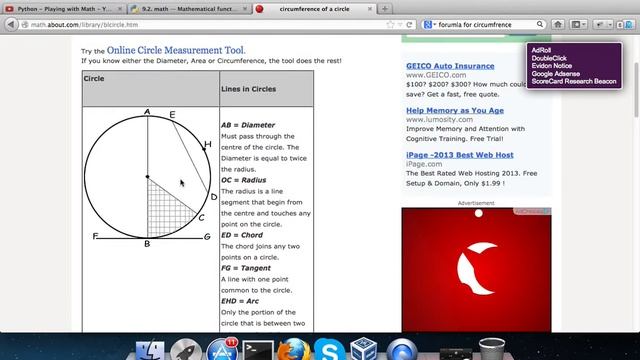The height and width of the screenshot is (360, 640).
Task: Click the 'ED = Chord' heading
Action: click(x=242, y=235)
